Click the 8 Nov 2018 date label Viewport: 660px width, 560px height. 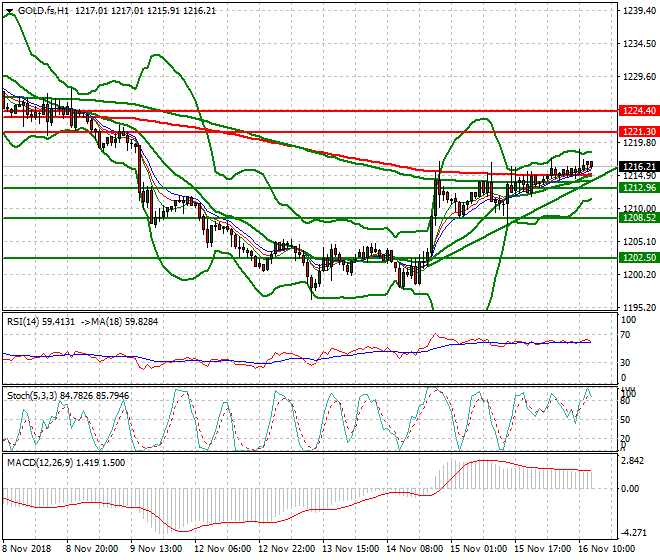(x=27, y=548)
